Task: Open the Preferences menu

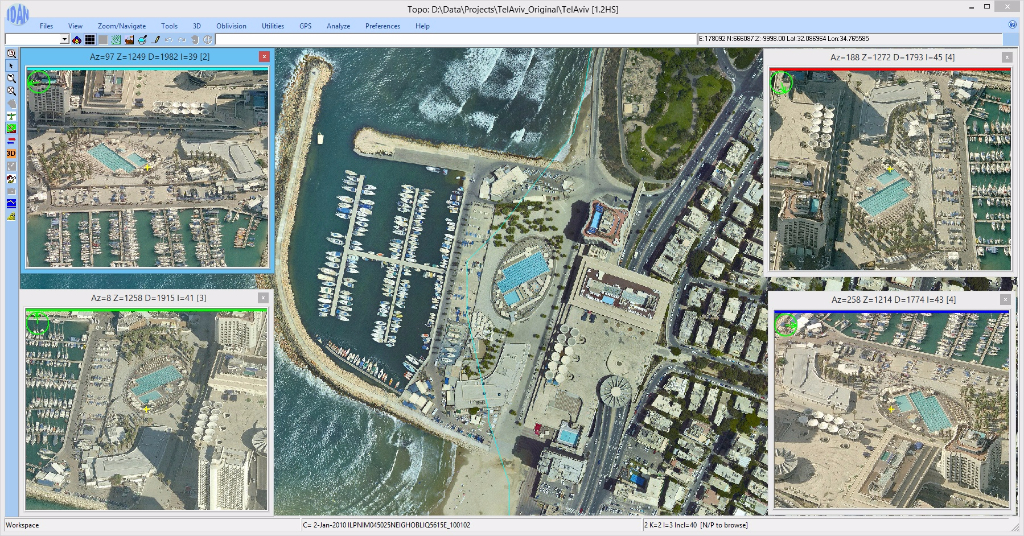Action: [382, 25]
